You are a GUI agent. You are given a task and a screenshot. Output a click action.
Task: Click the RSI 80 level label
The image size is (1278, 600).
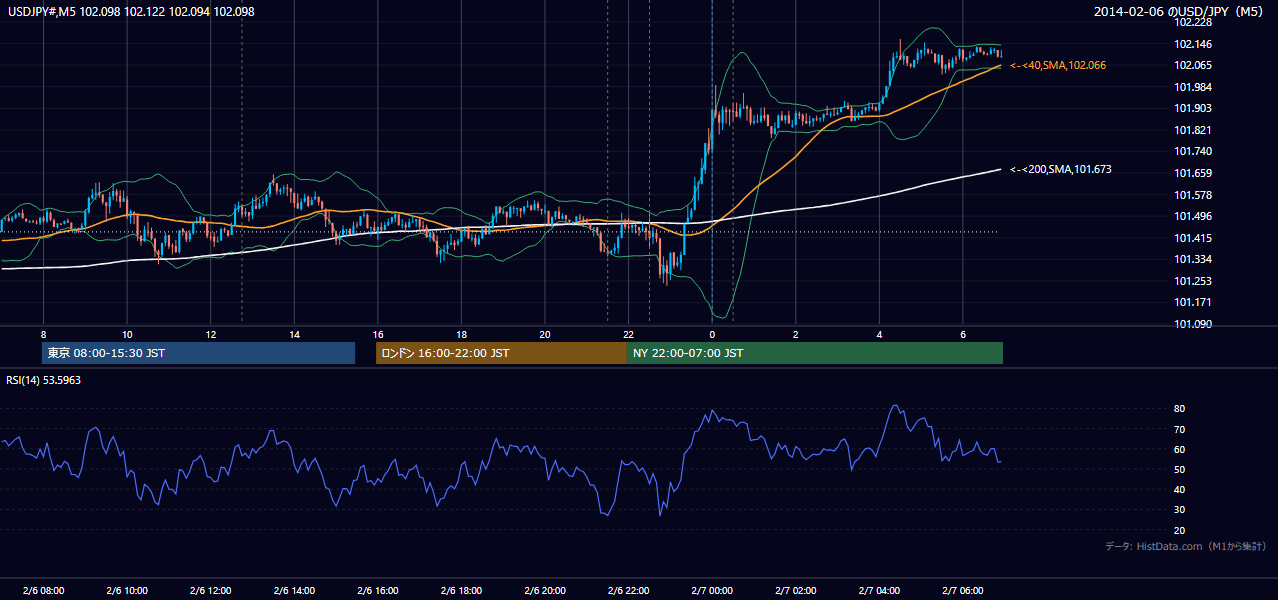pyautogui.click(x=1180, y=409)
